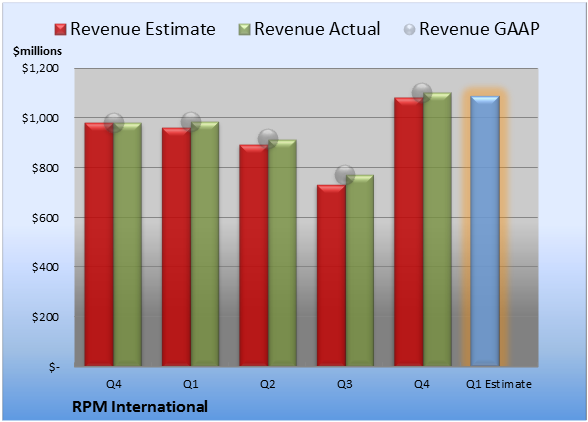The height and width of the screenshot is (422, 588).
Task: Select the 'Revenue GAAP' legend label
Action: click(x=479, y=29)
